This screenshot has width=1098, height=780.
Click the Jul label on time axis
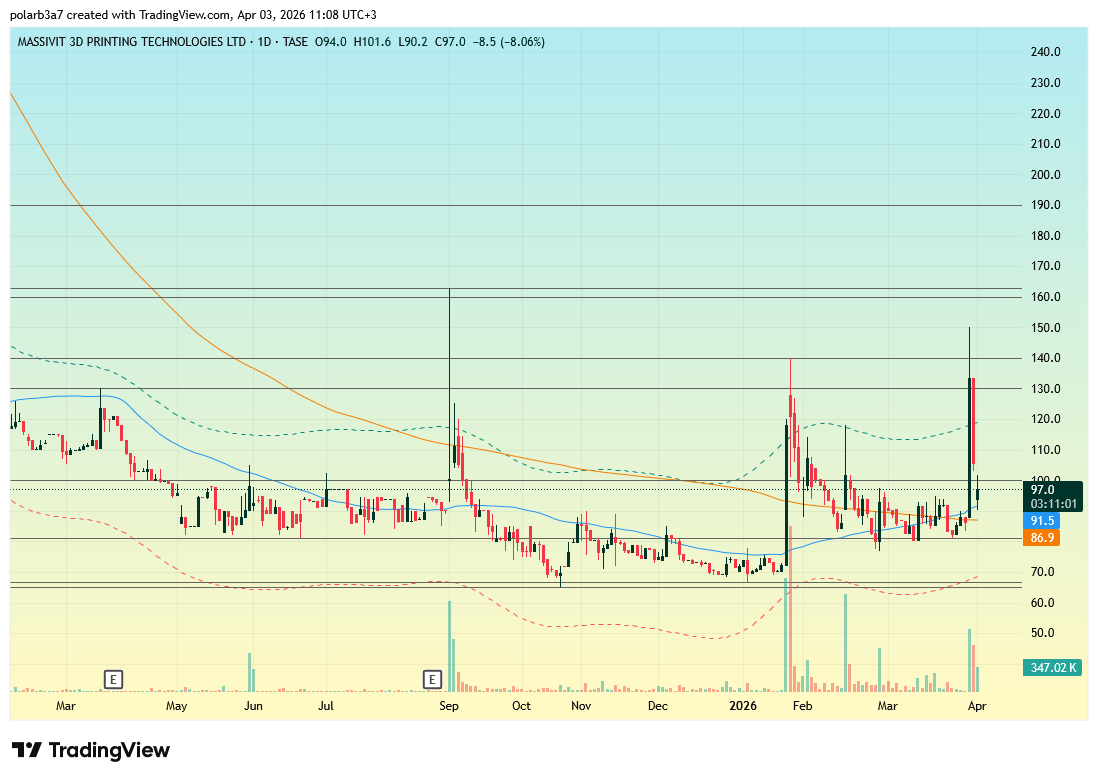(326, 706)
